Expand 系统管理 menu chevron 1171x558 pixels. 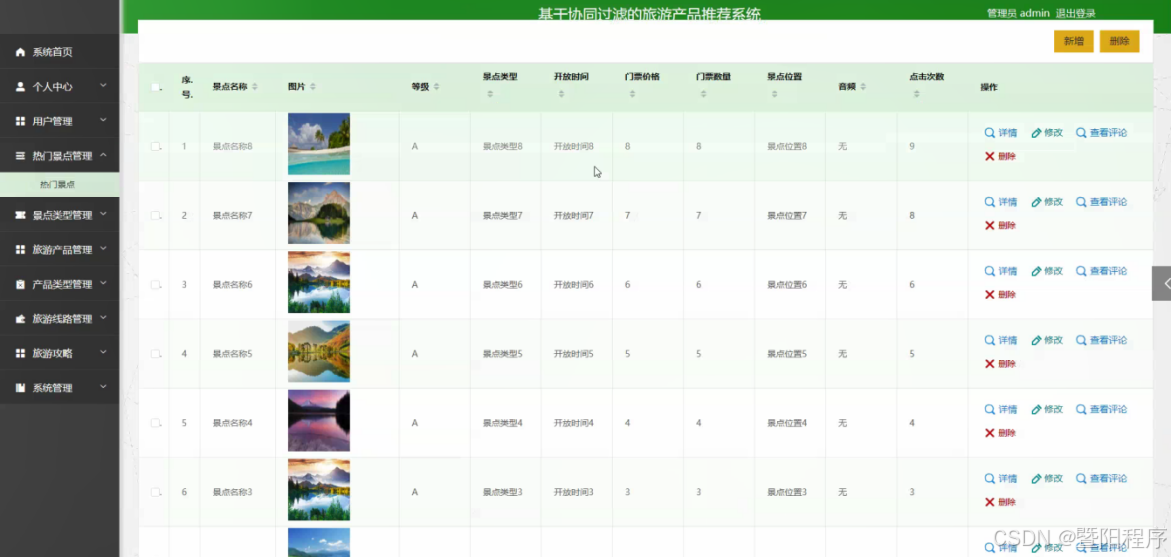[x=103, y=388]
